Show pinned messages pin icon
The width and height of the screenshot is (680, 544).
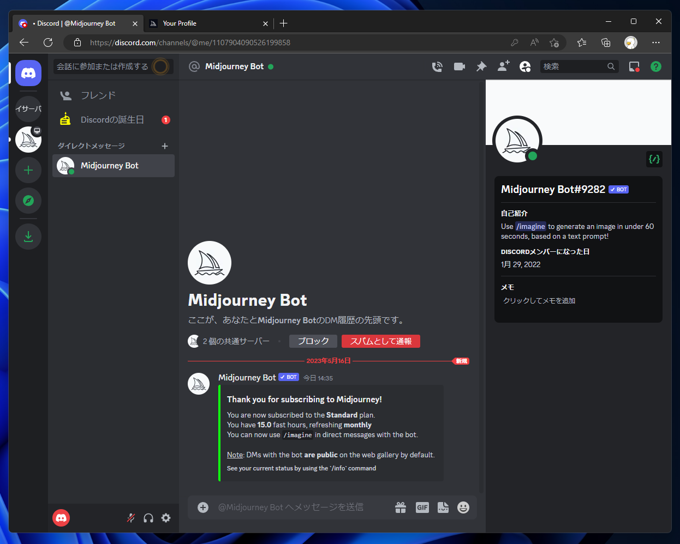481,66
